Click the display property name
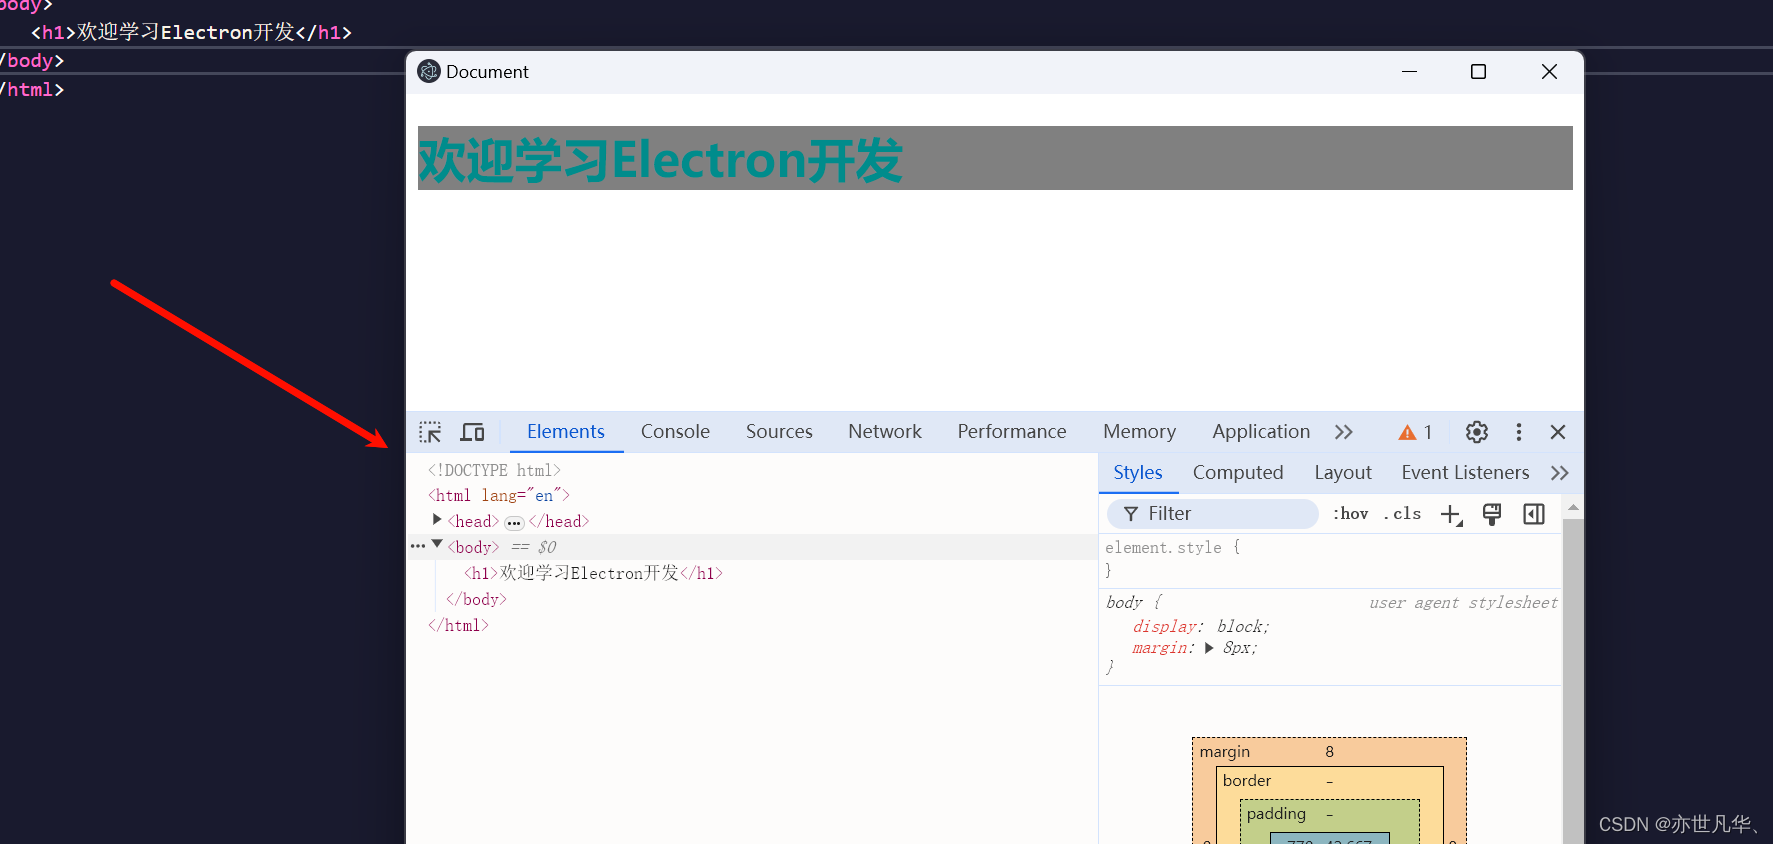 (x=1164, y=626)
